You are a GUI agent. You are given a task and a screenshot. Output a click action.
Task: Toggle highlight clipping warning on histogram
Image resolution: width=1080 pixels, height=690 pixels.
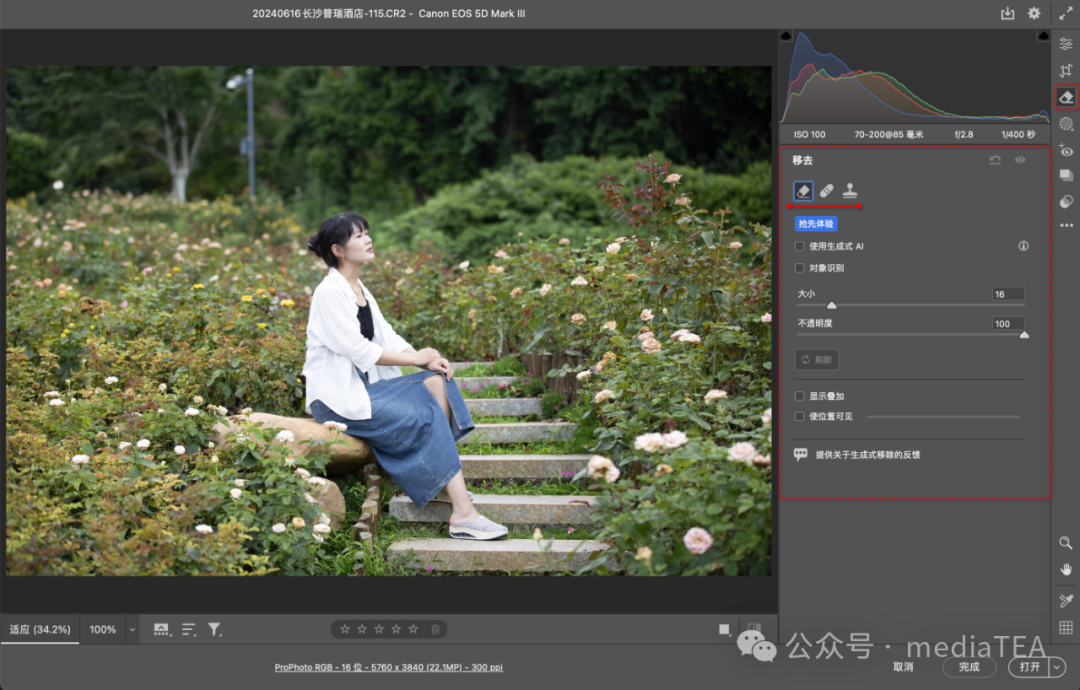coord(1043,35)
